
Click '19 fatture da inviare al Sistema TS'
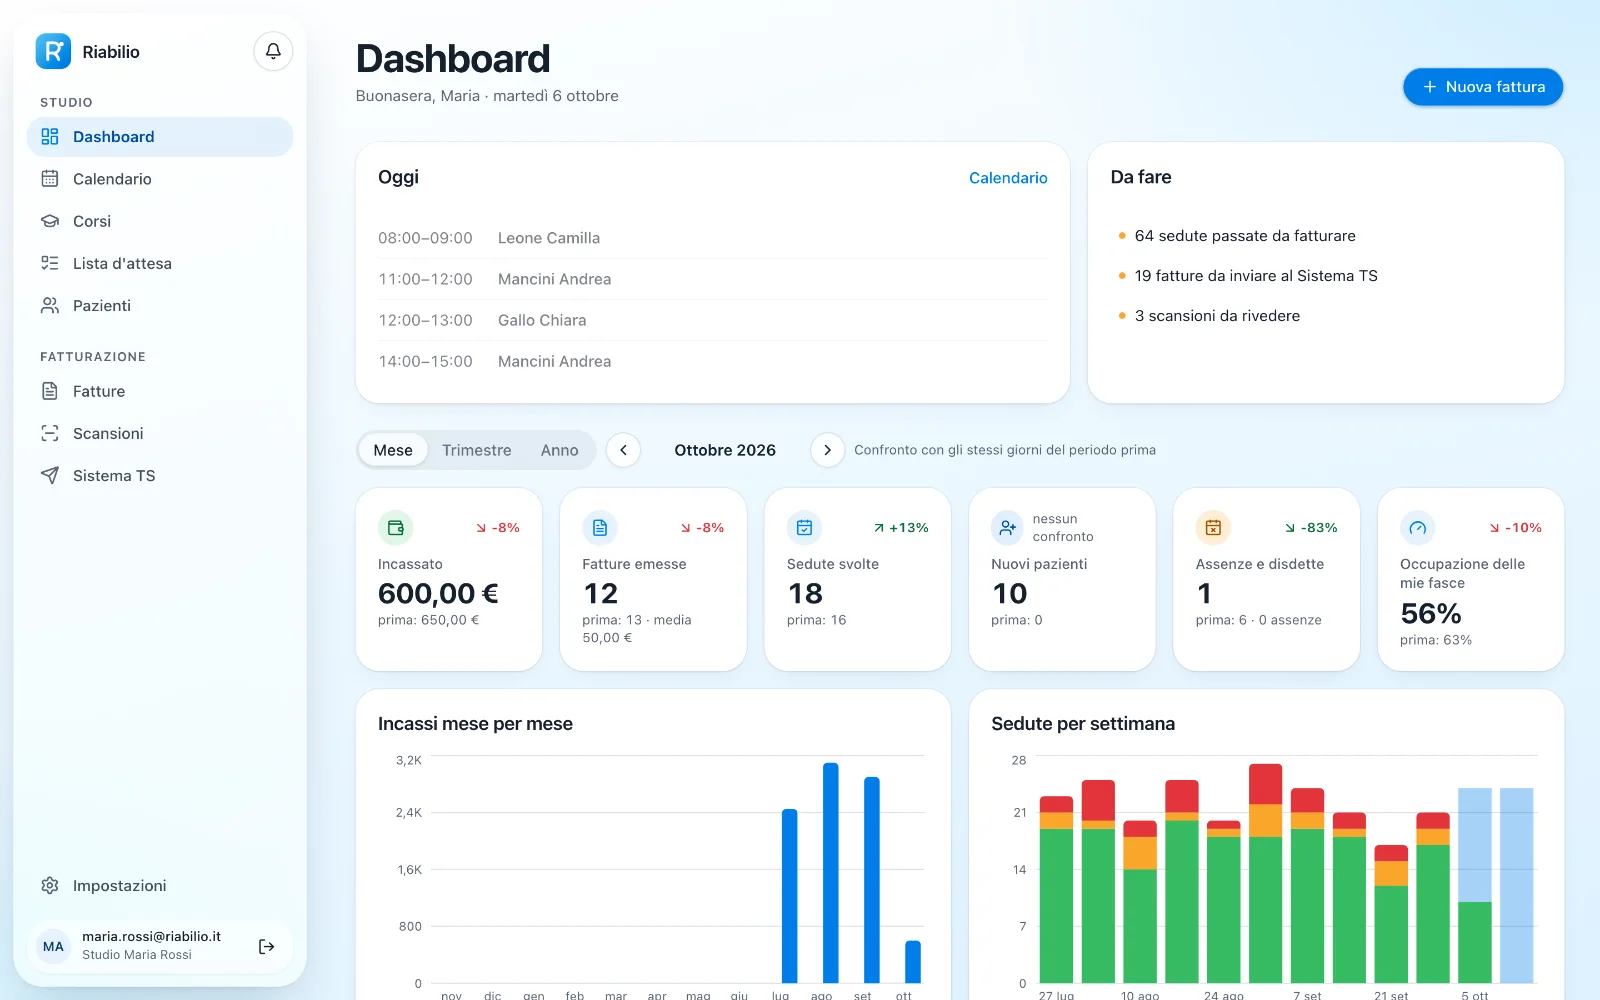click(1256, 276)
